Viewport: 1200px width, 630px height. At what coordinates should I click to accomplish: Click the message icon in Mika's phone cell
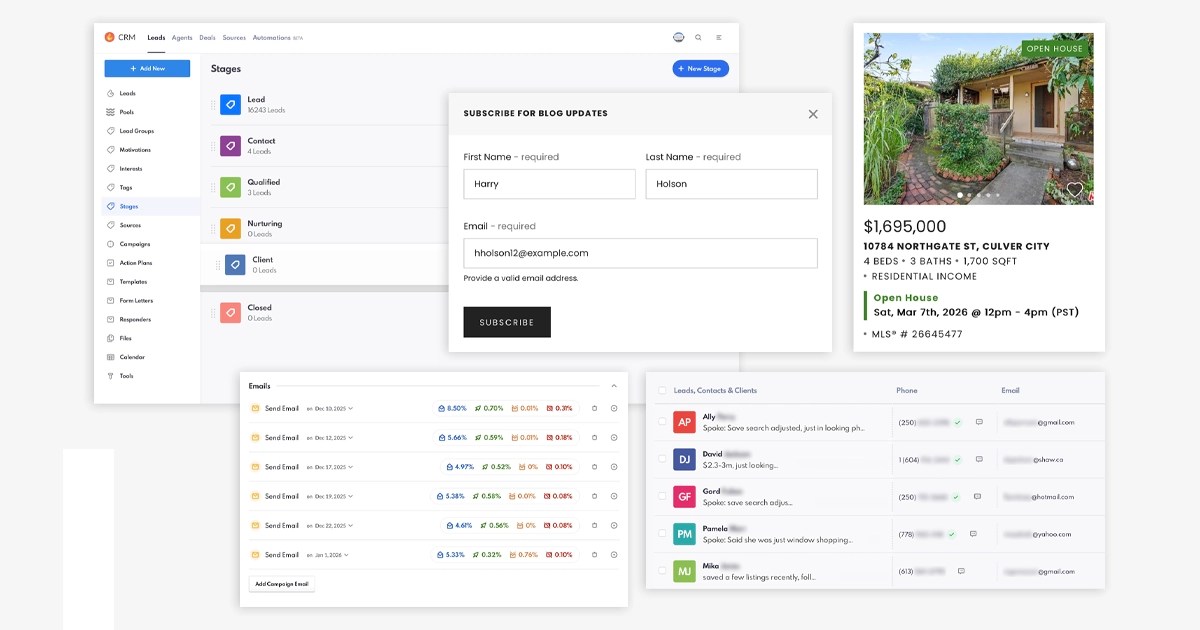(x=961, y=571)
